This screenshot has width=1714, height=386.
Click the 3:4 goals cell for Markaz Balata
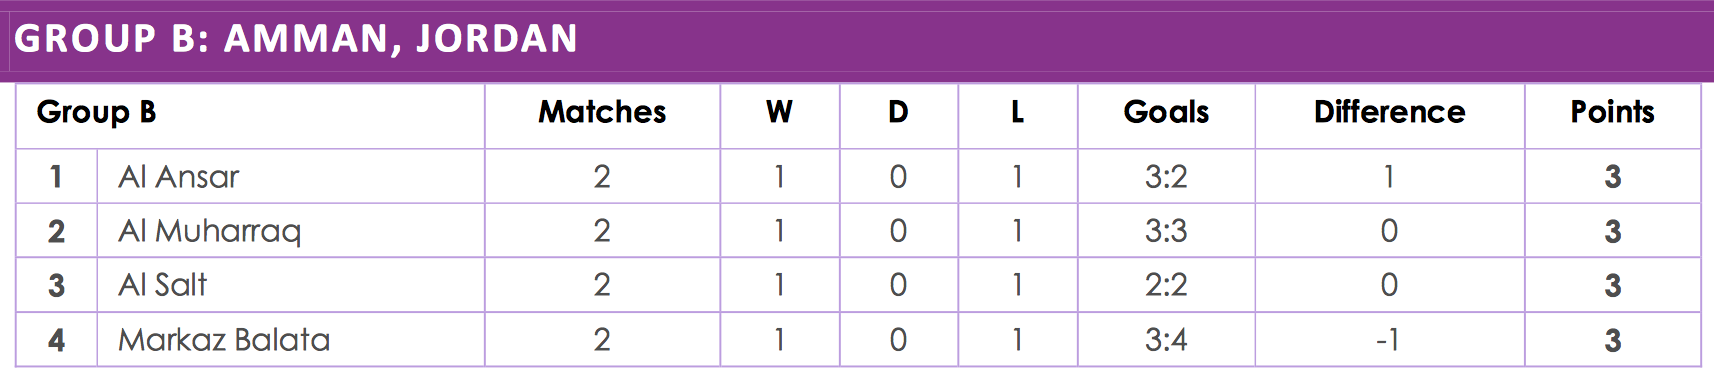point(1166,340)
